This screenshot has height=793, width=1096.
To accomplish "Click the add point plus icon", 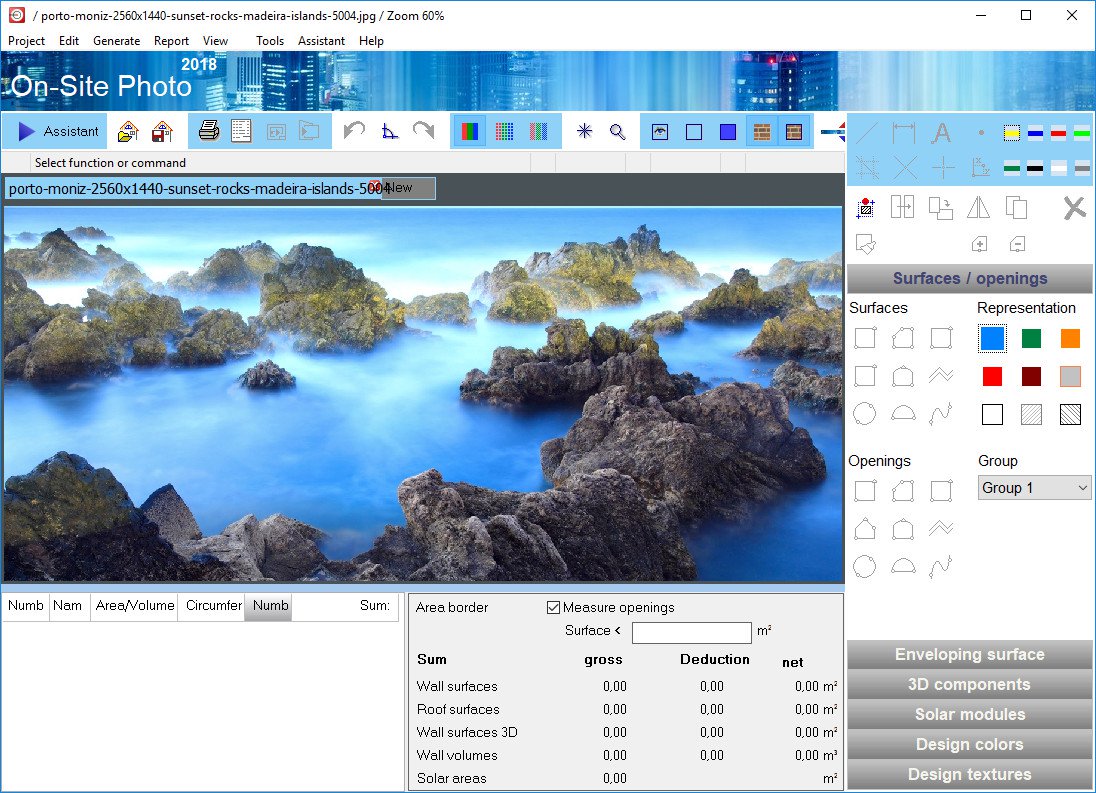I will 979,244.
